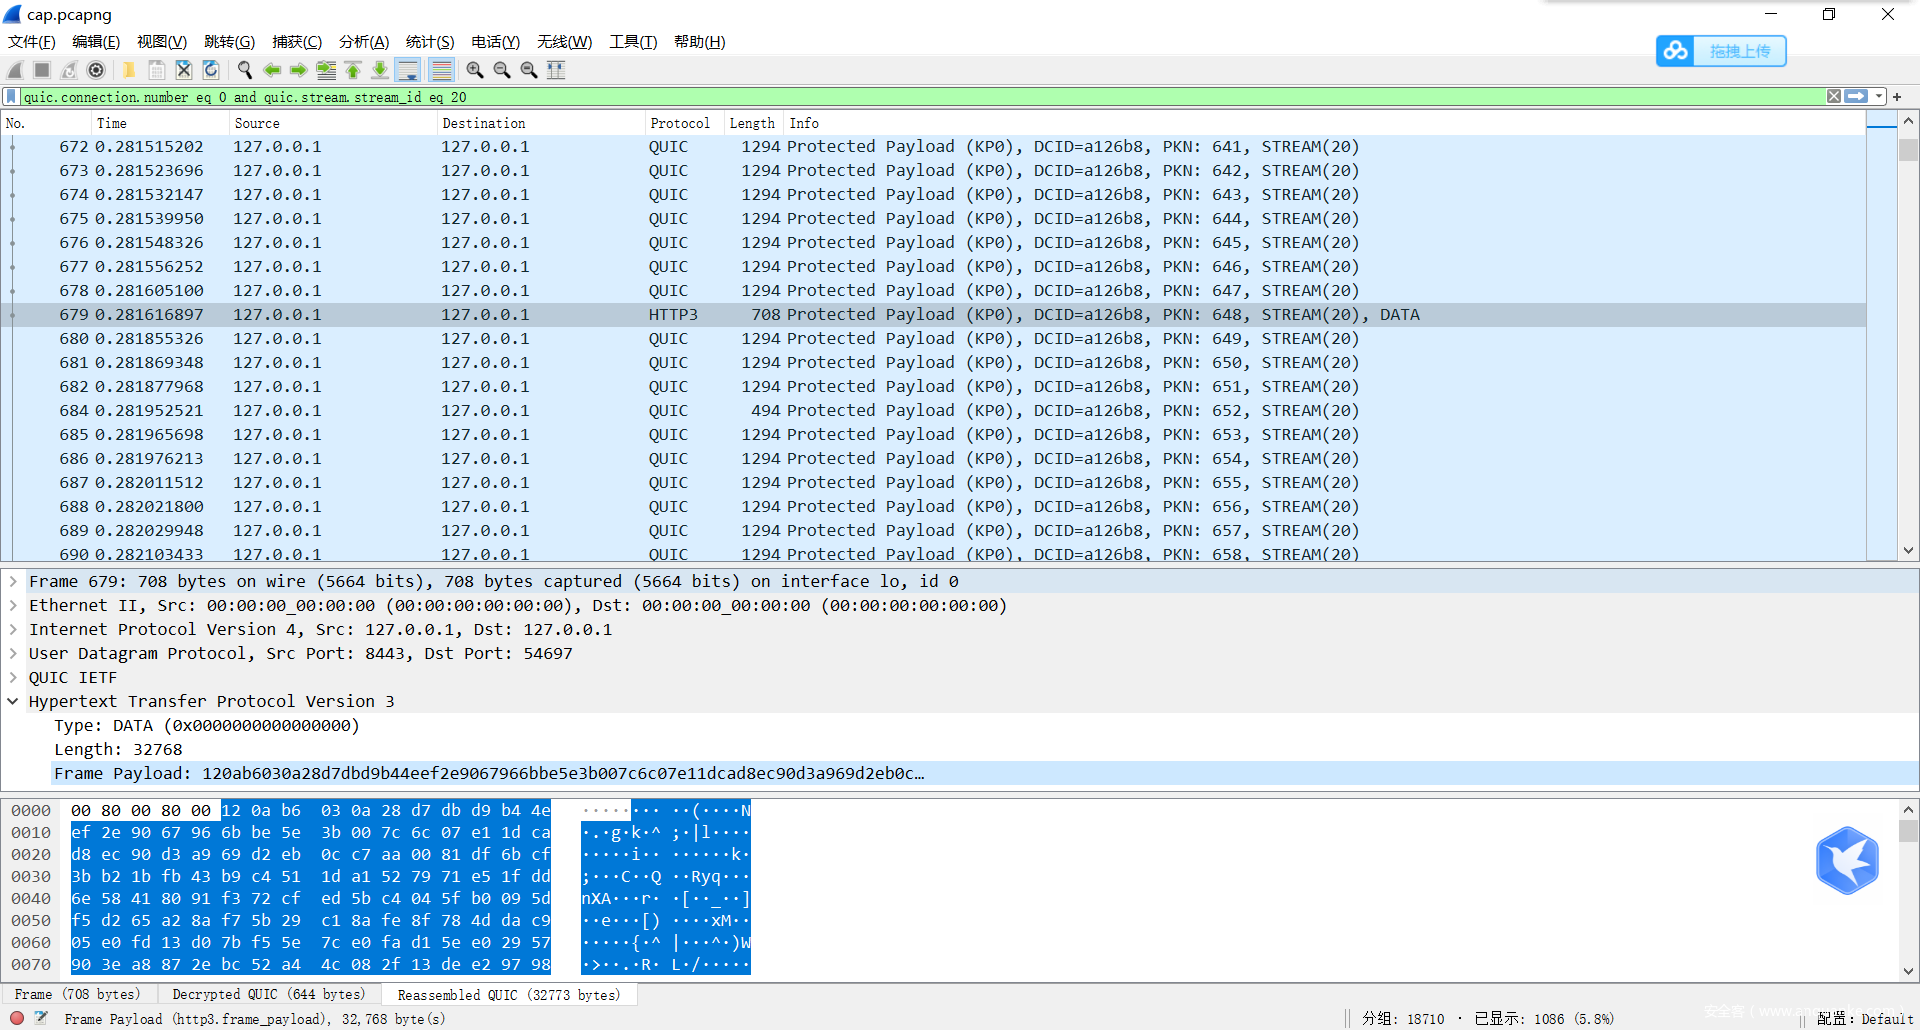Click the 拖拽上传 upload button
Screen dimensions: 1920x1030
tap(1721, 51)
